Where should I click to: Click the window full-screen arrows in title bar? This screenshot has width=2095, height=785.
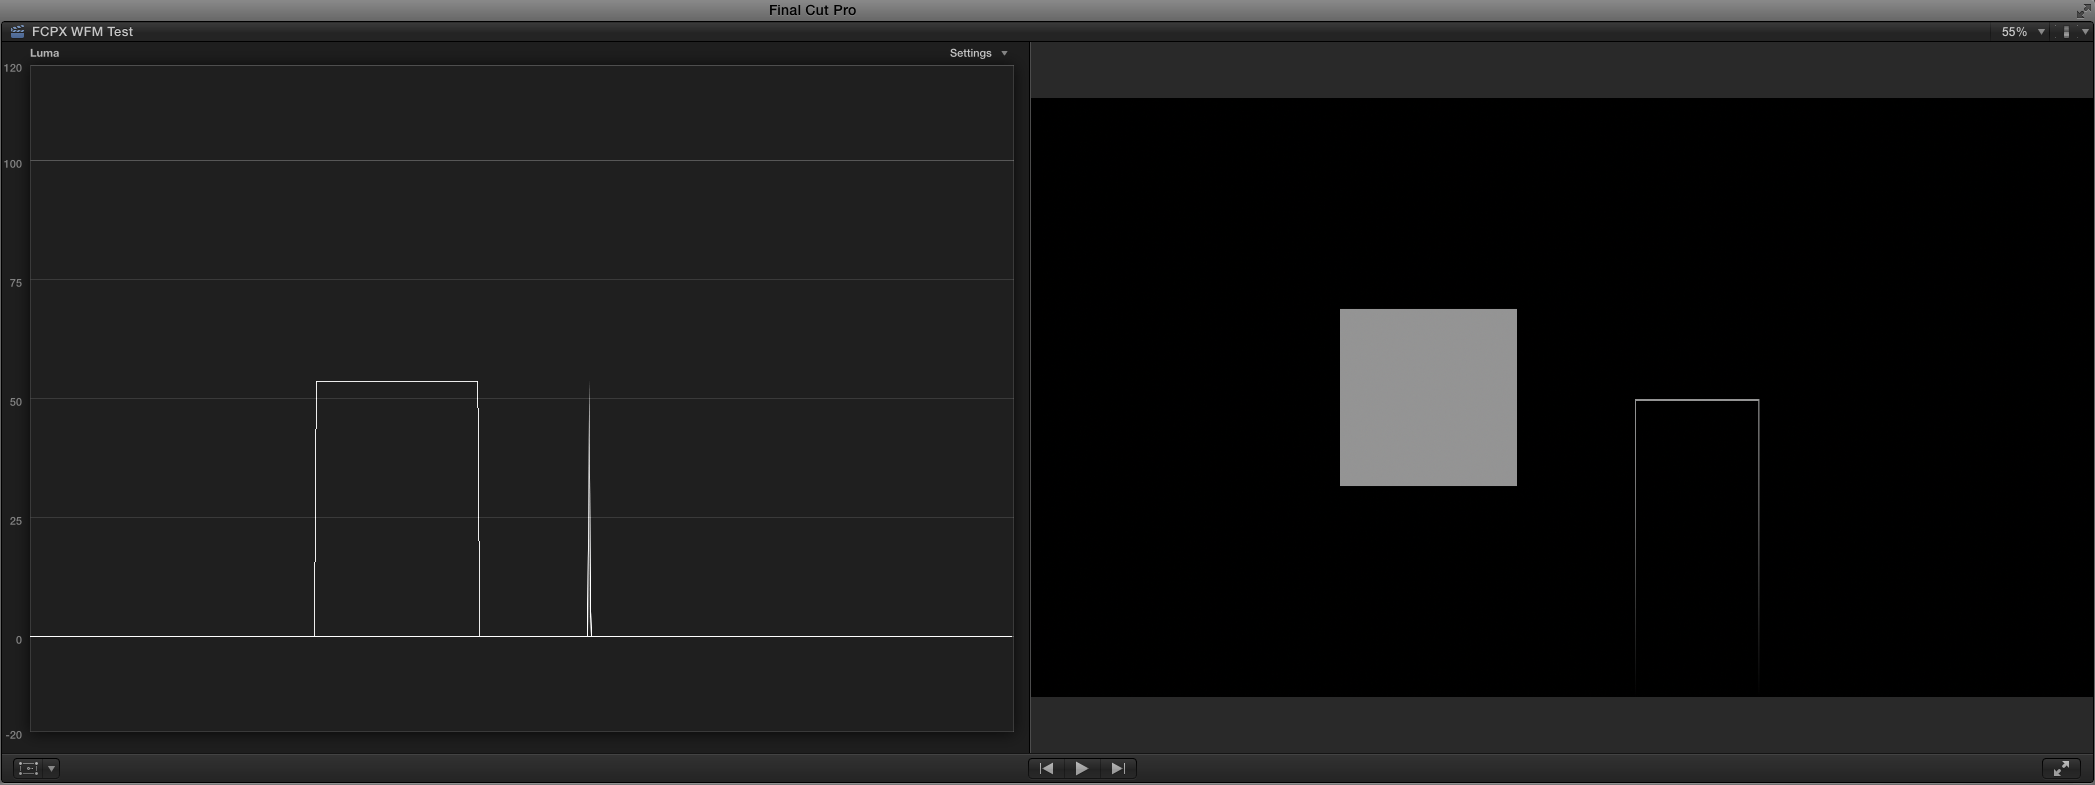point(2083,10)
